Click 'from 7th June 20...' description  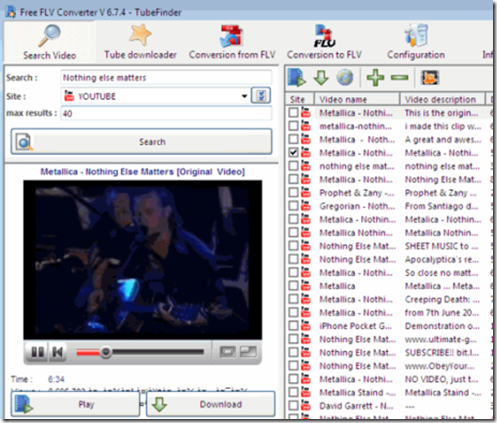pos(442,313)
